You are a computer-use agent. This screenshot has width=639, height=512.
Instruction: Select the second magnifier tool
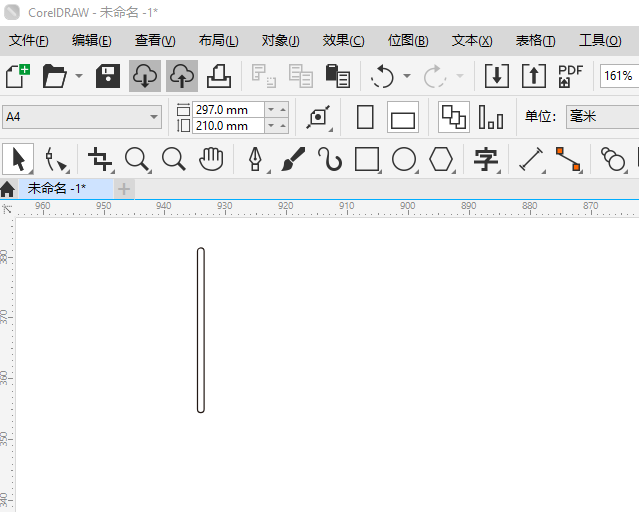174,159
